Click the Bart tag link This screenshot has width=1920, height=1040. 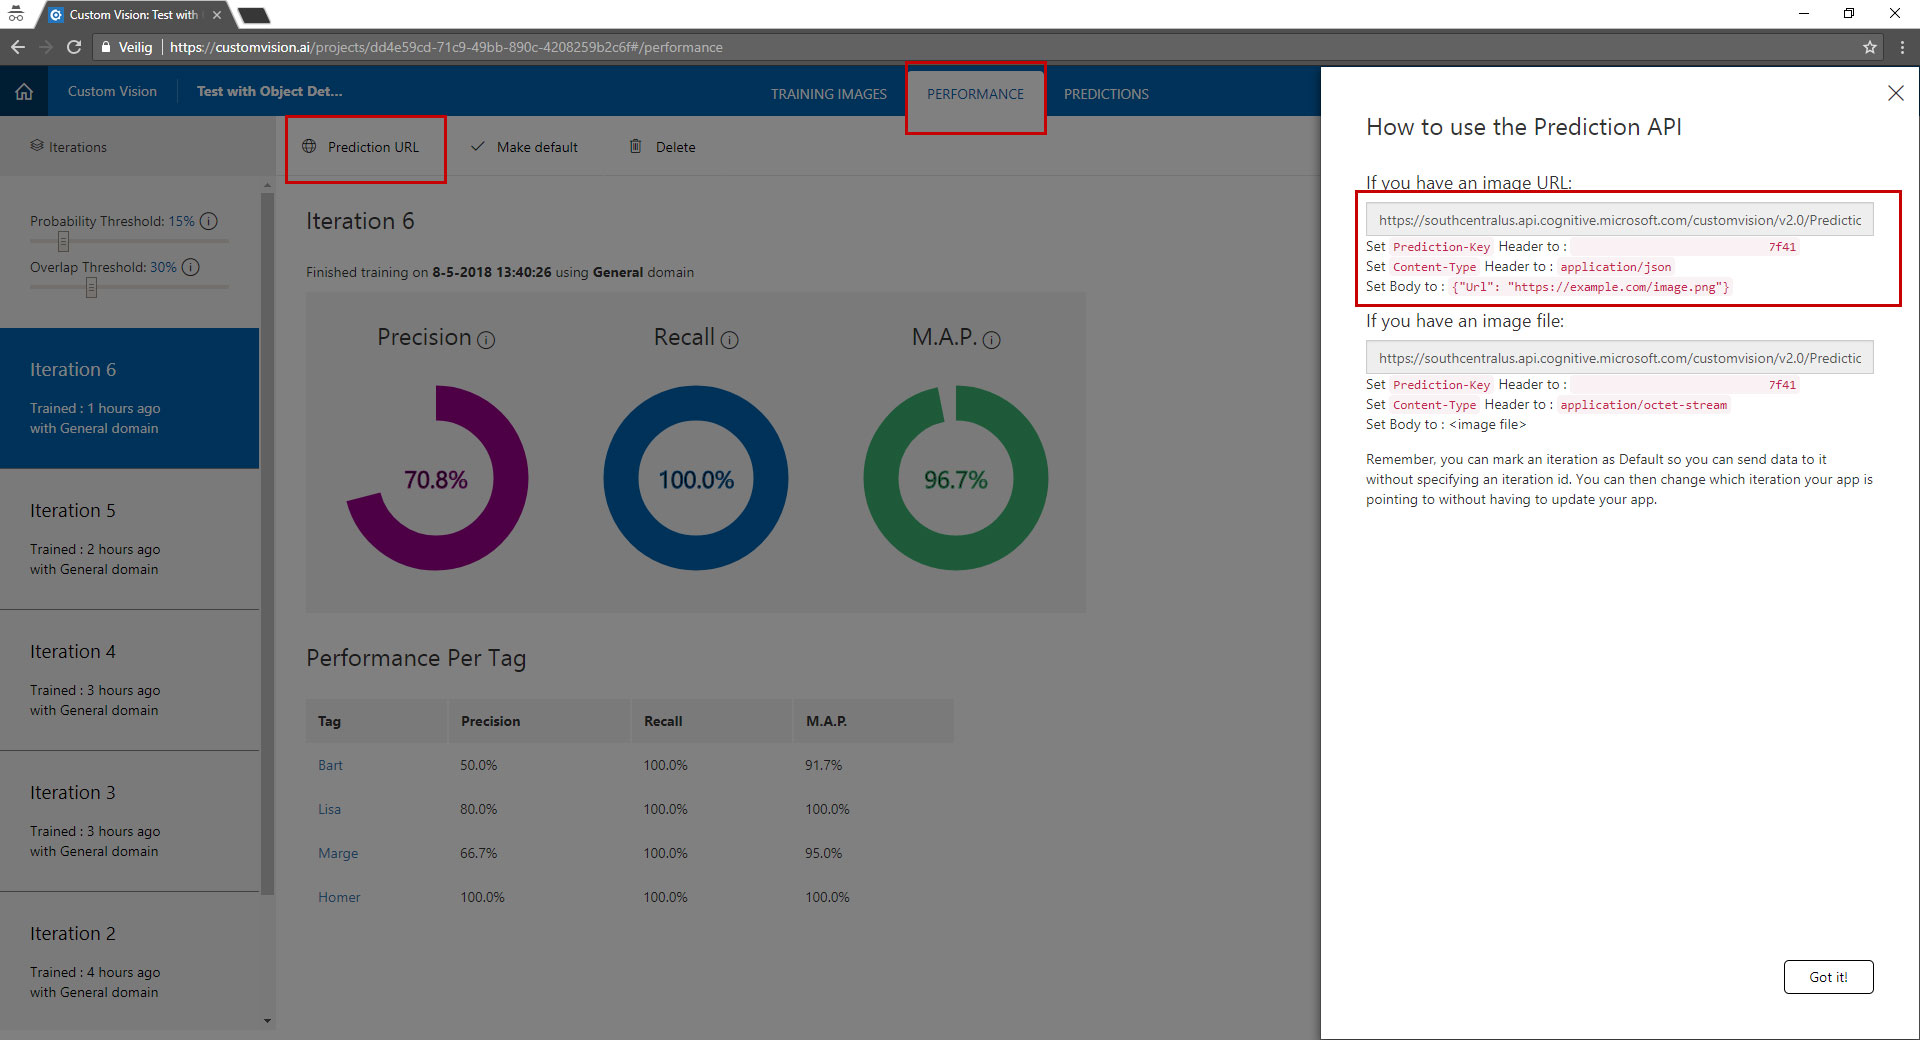point(330,765)
